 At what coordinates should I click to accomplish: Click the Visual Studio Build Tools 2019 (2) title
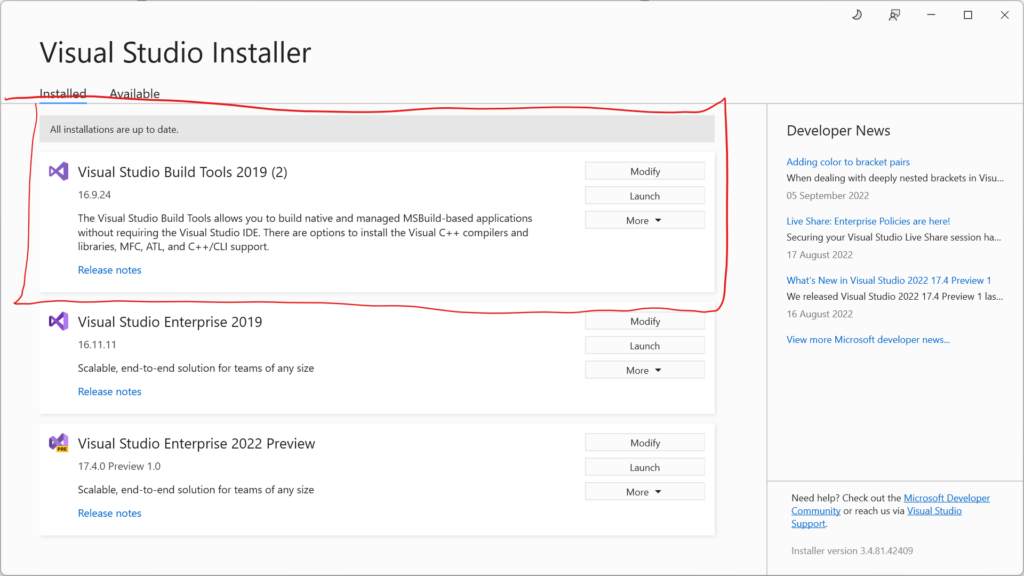click(x=182, y=172)
